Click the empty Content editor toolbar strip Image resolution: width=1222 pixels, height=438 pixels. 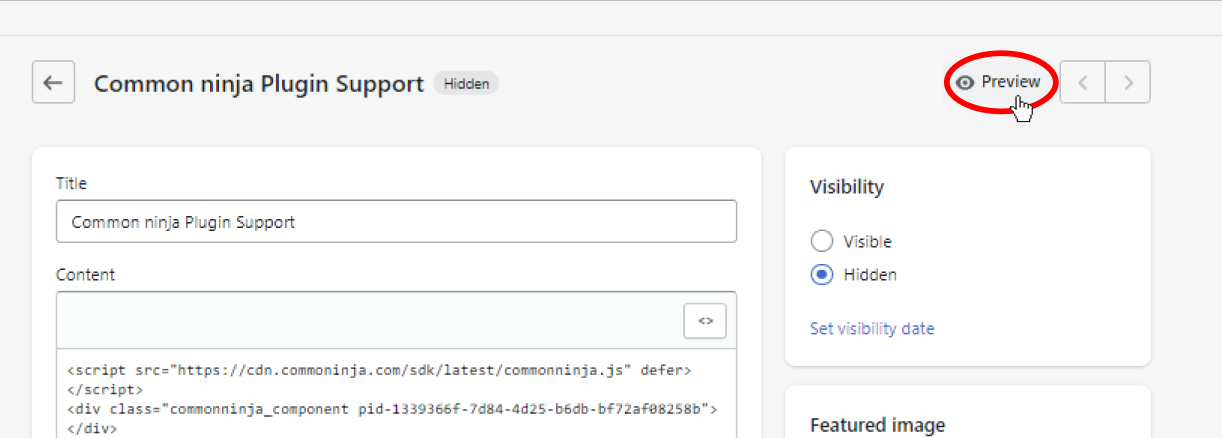point(370,321)
